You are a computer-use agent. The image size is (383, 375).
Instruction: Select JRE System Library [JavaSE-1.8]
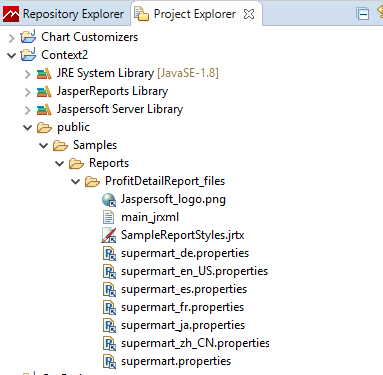[x=138, y=73]
